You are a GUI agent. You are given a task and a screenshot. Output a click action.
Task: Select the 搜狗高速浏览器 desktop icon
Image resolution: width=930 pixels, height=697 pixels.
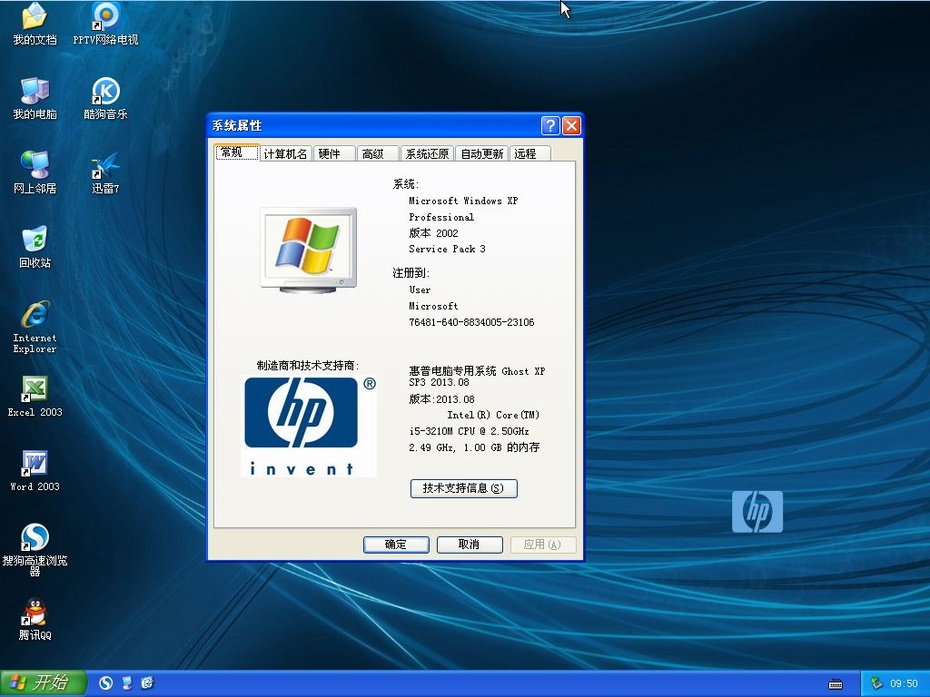click(x=34, y=550)
